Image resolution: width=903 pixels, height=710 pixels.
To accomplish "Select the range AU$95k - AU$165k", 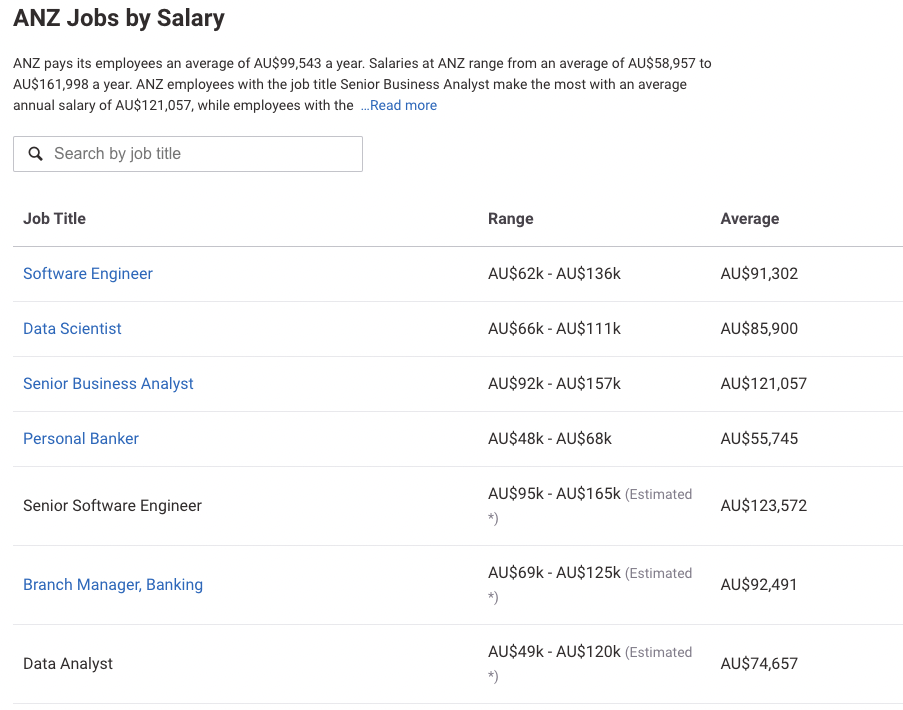I will point(555,493).
